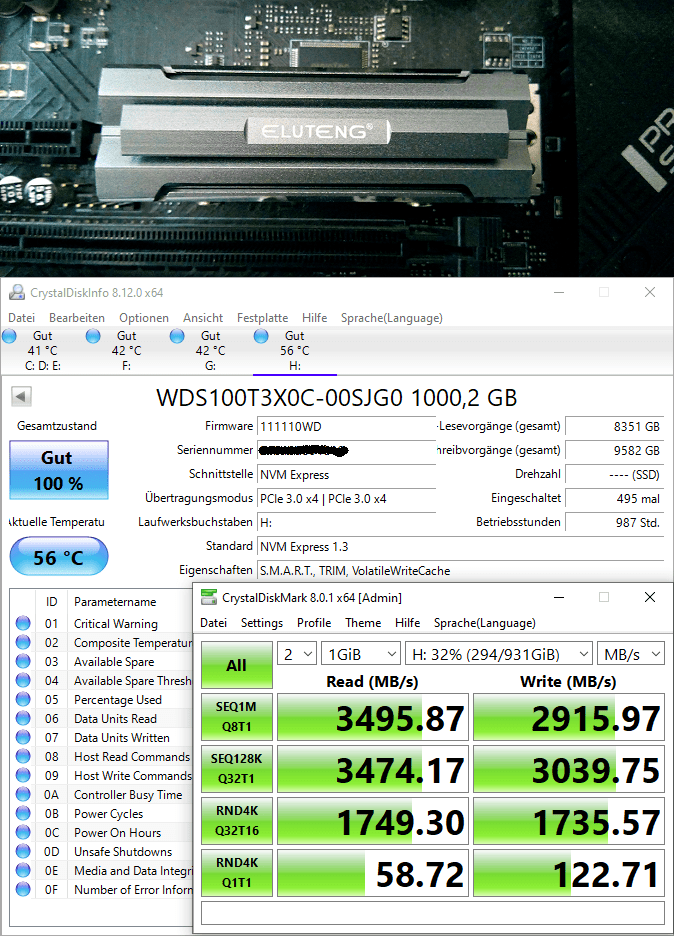The width and height of the screenshot is (674, 936).
Task: Start the SEQ128K Q32T1 test
Action: [237, 769]
